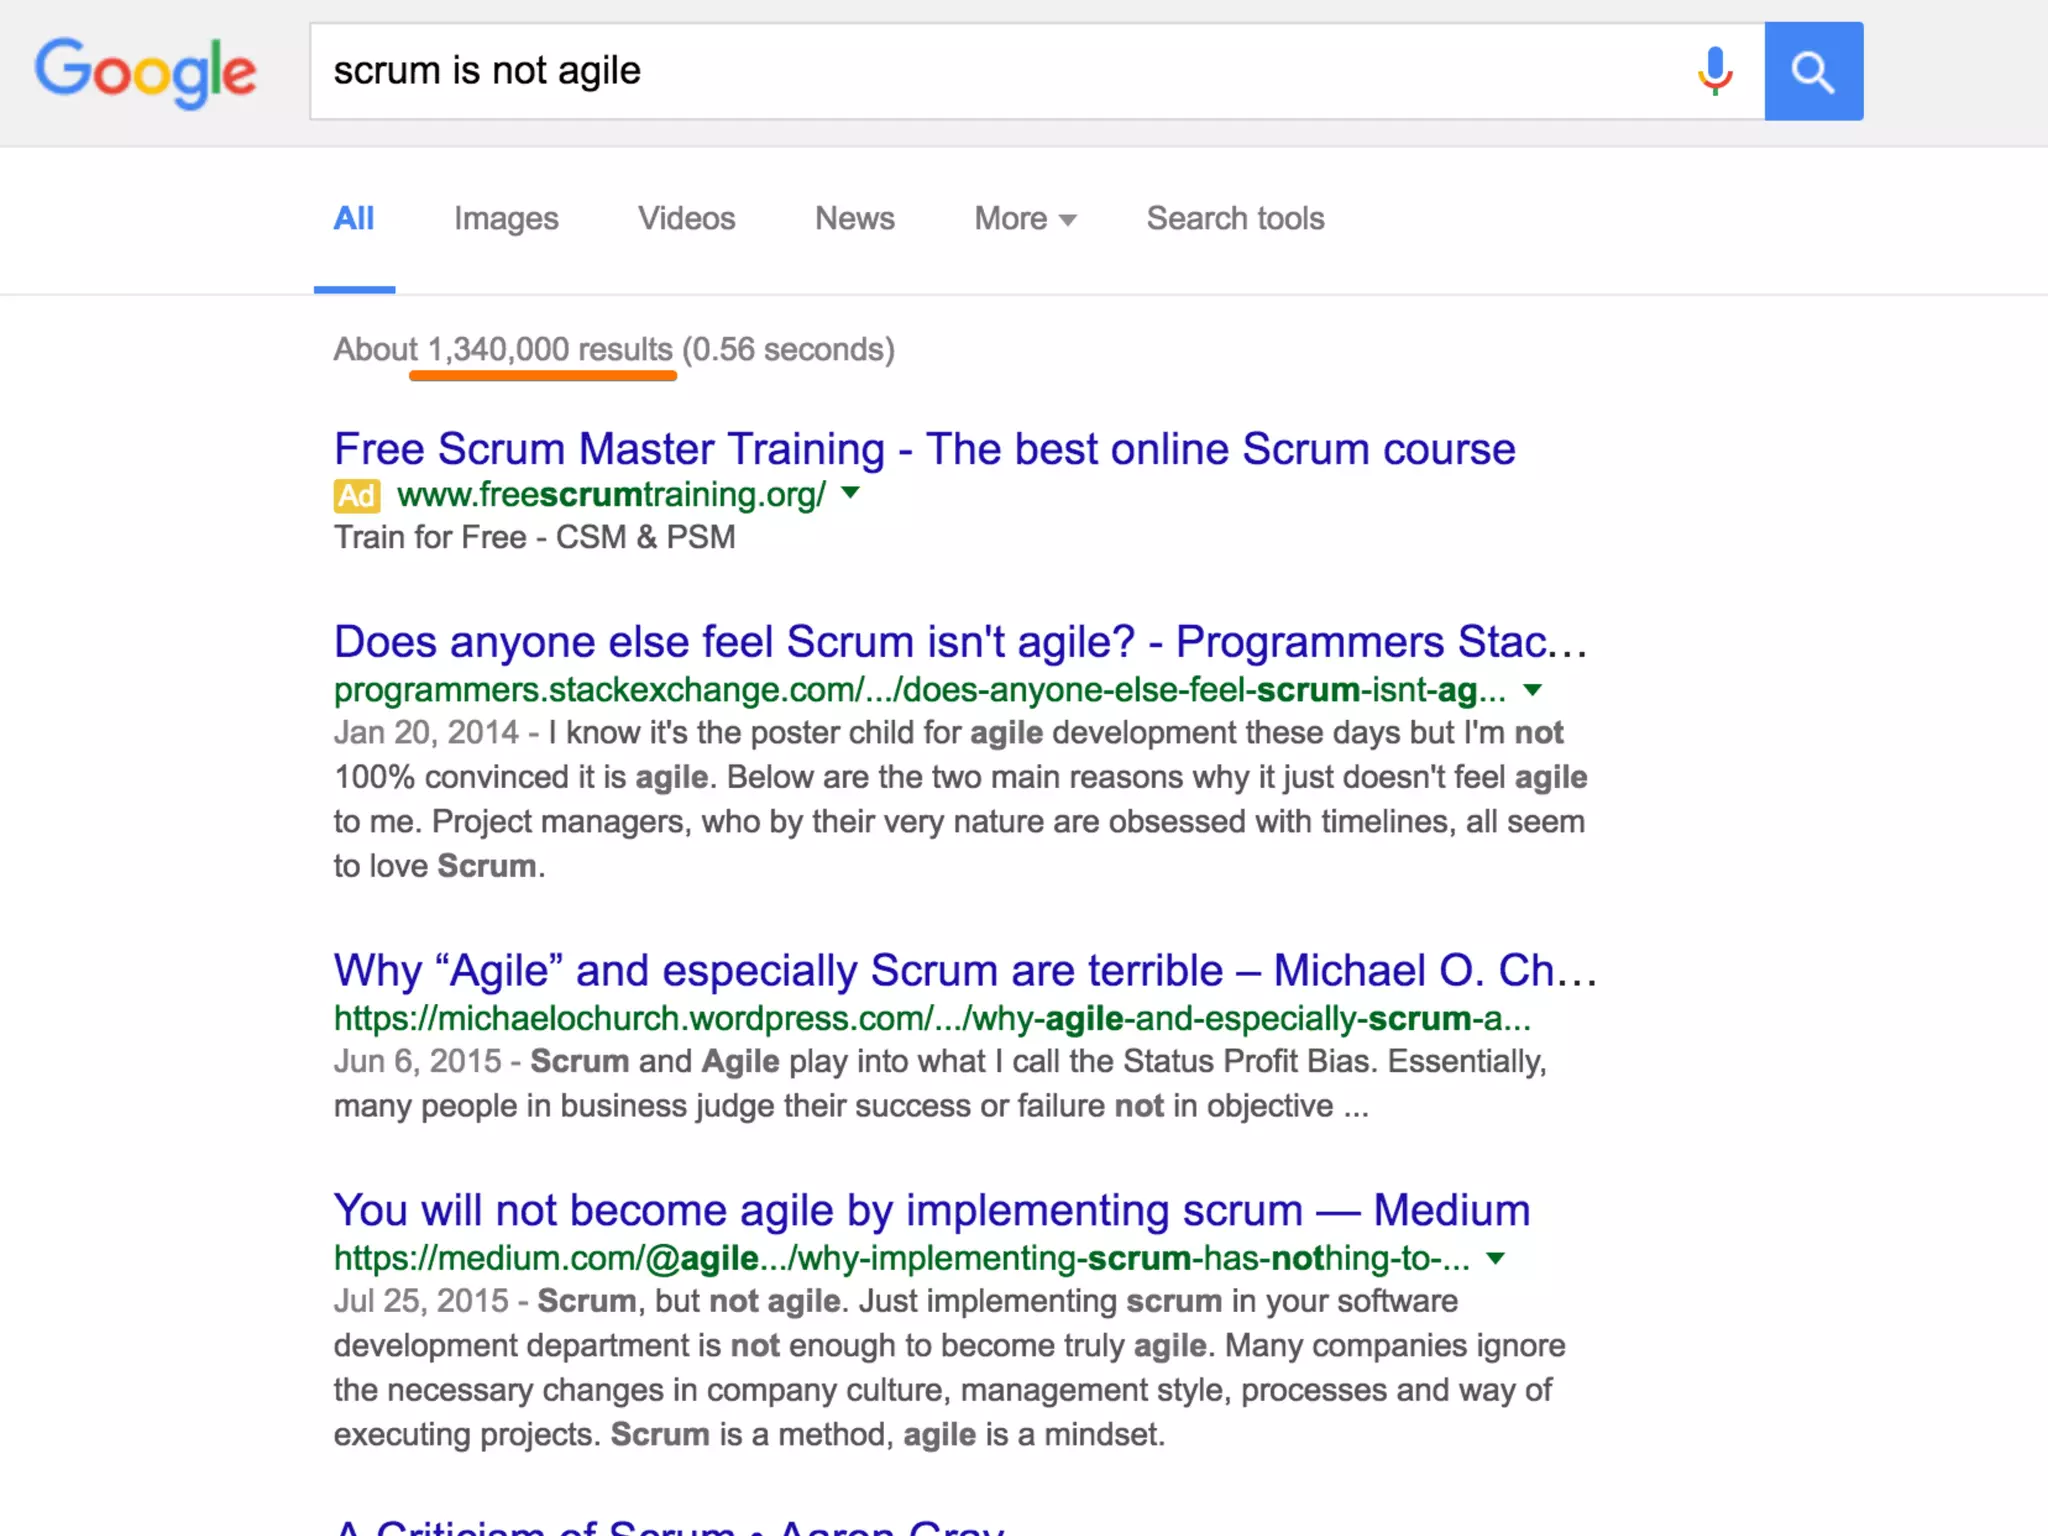This screenshot has width=2048, height=1536.
Task: Click the blue magnifying glass search button
Action: [x=1813, y=71]
